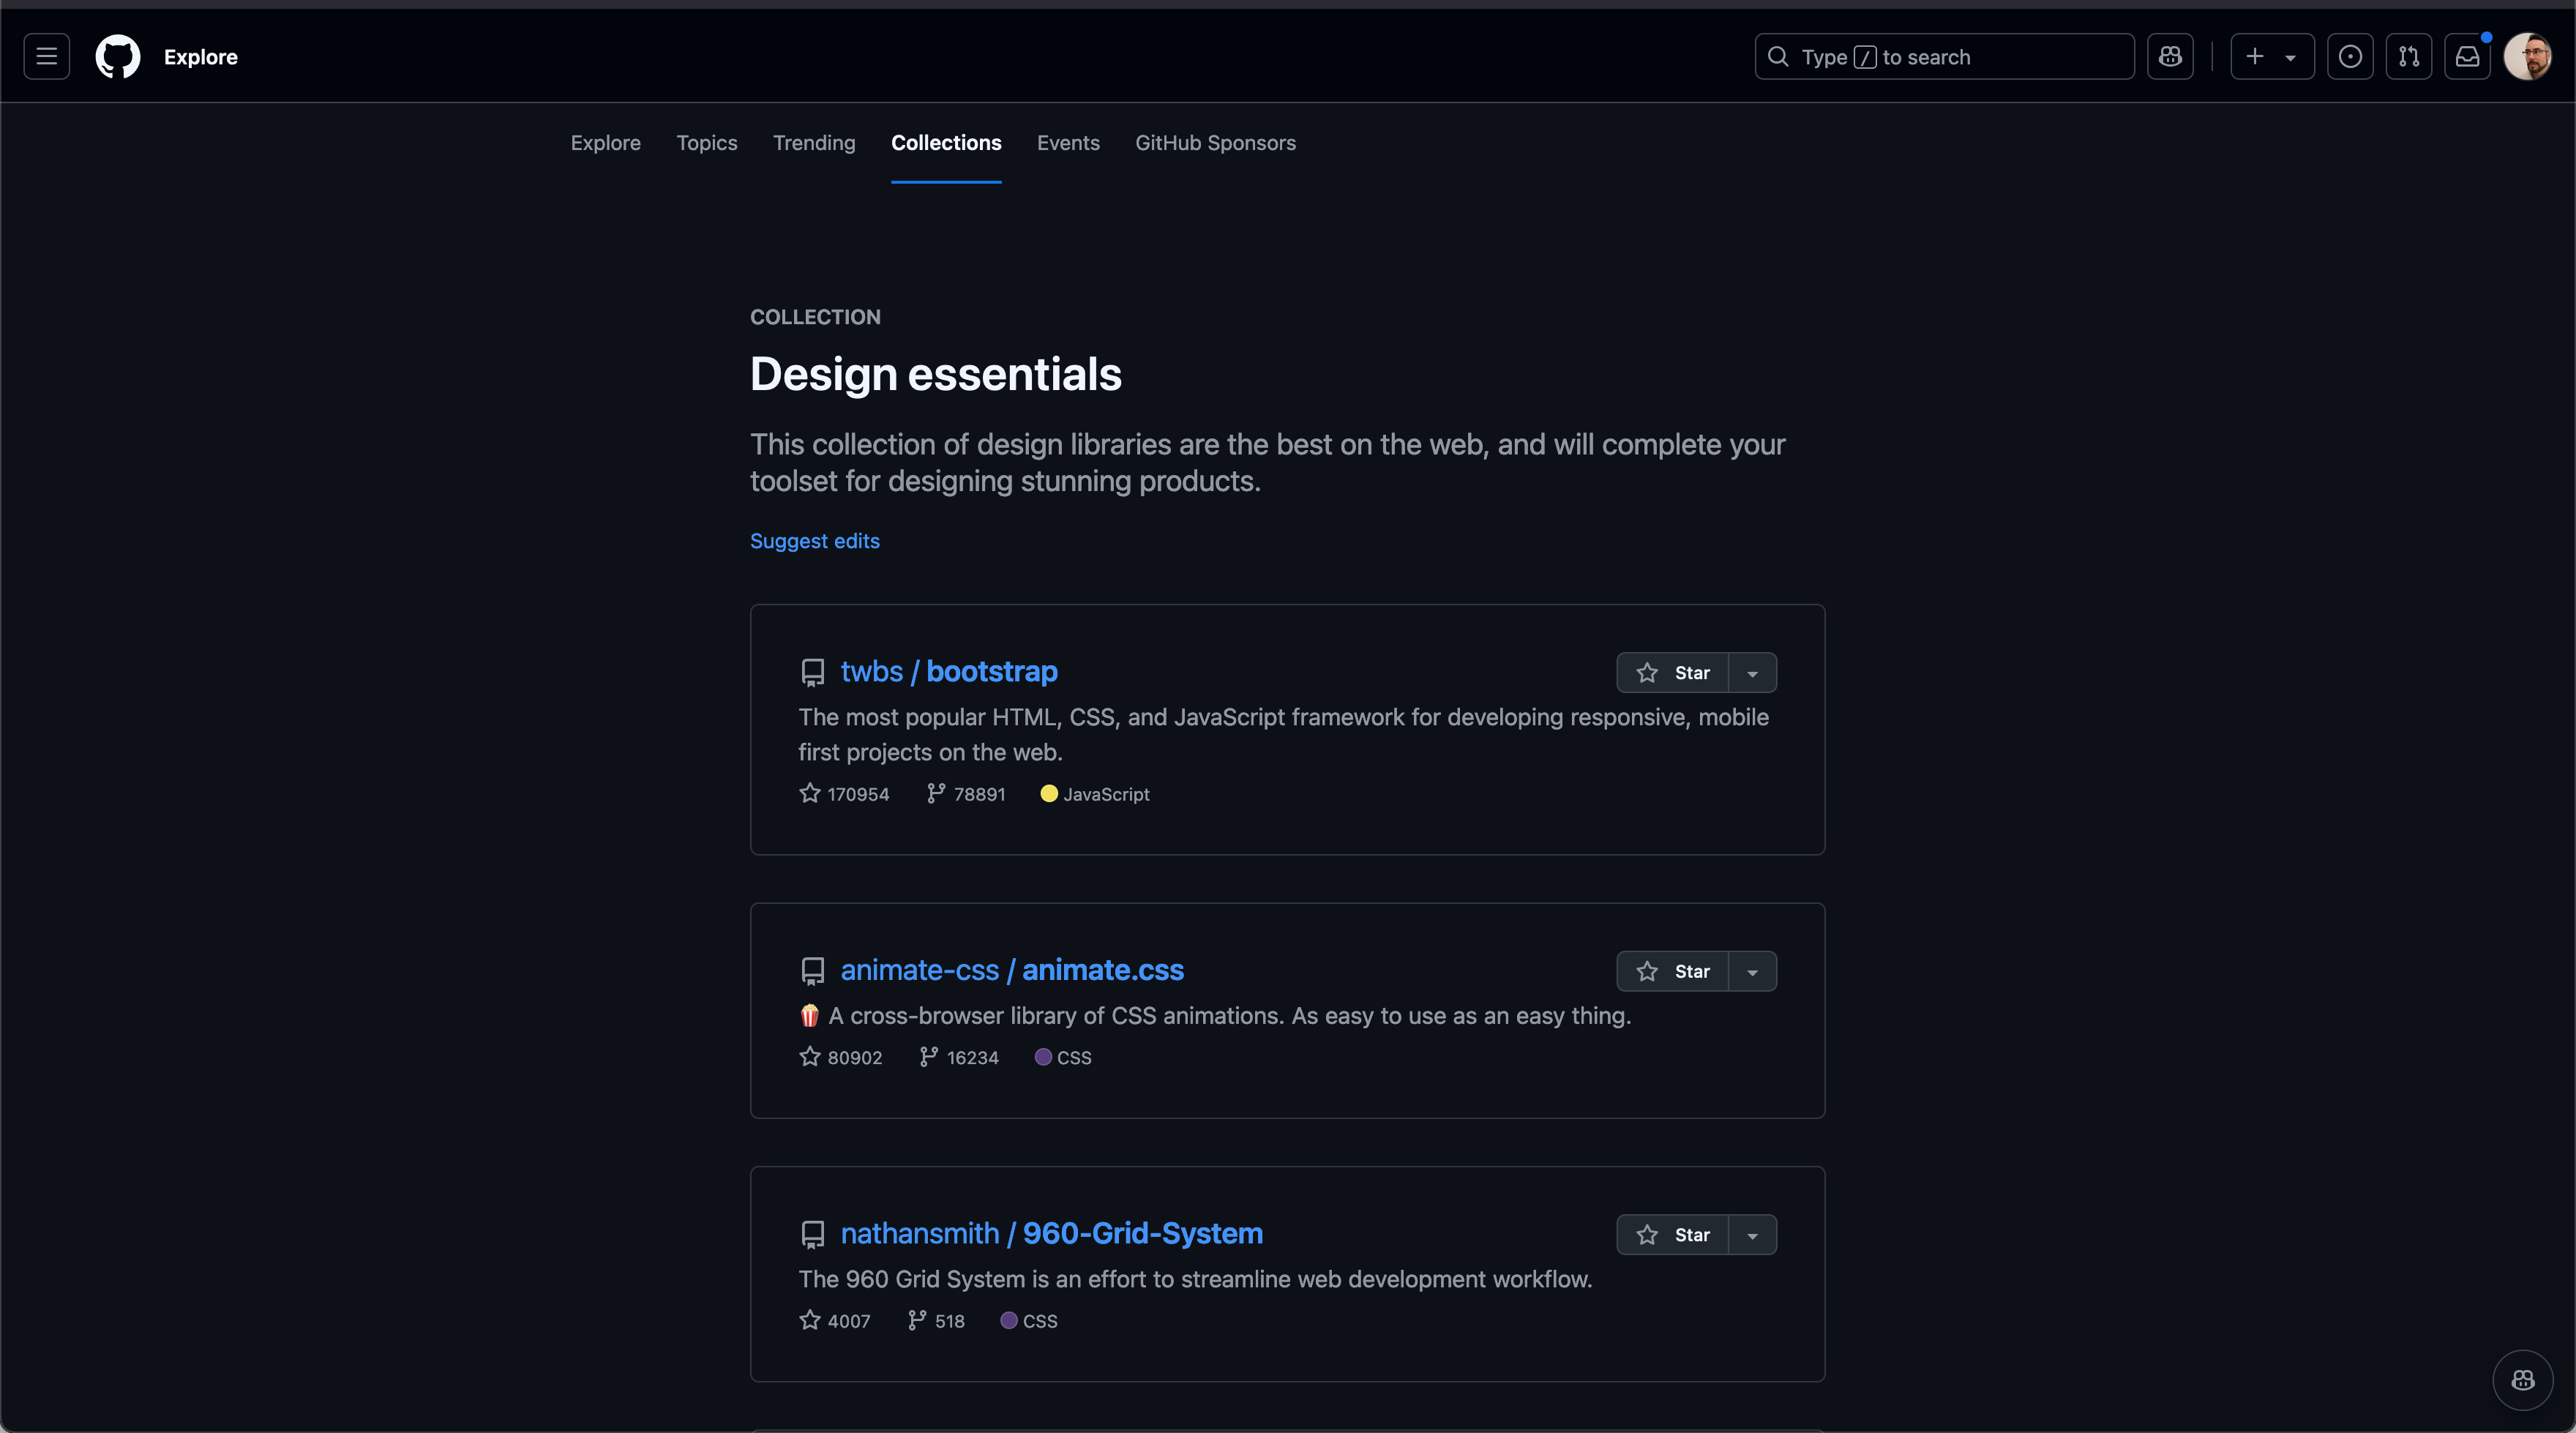2576x1433 pixels.
Task: Switch to the Events tab
Action: click(x=1068, y=143)
